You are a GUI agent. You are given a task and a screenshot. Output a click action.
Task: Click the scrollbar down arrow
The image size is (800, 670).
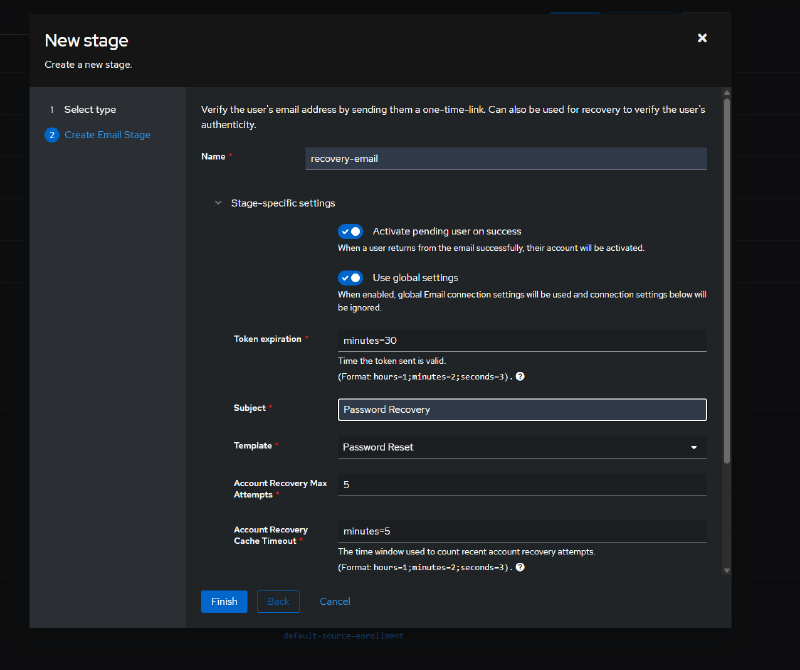727,570
